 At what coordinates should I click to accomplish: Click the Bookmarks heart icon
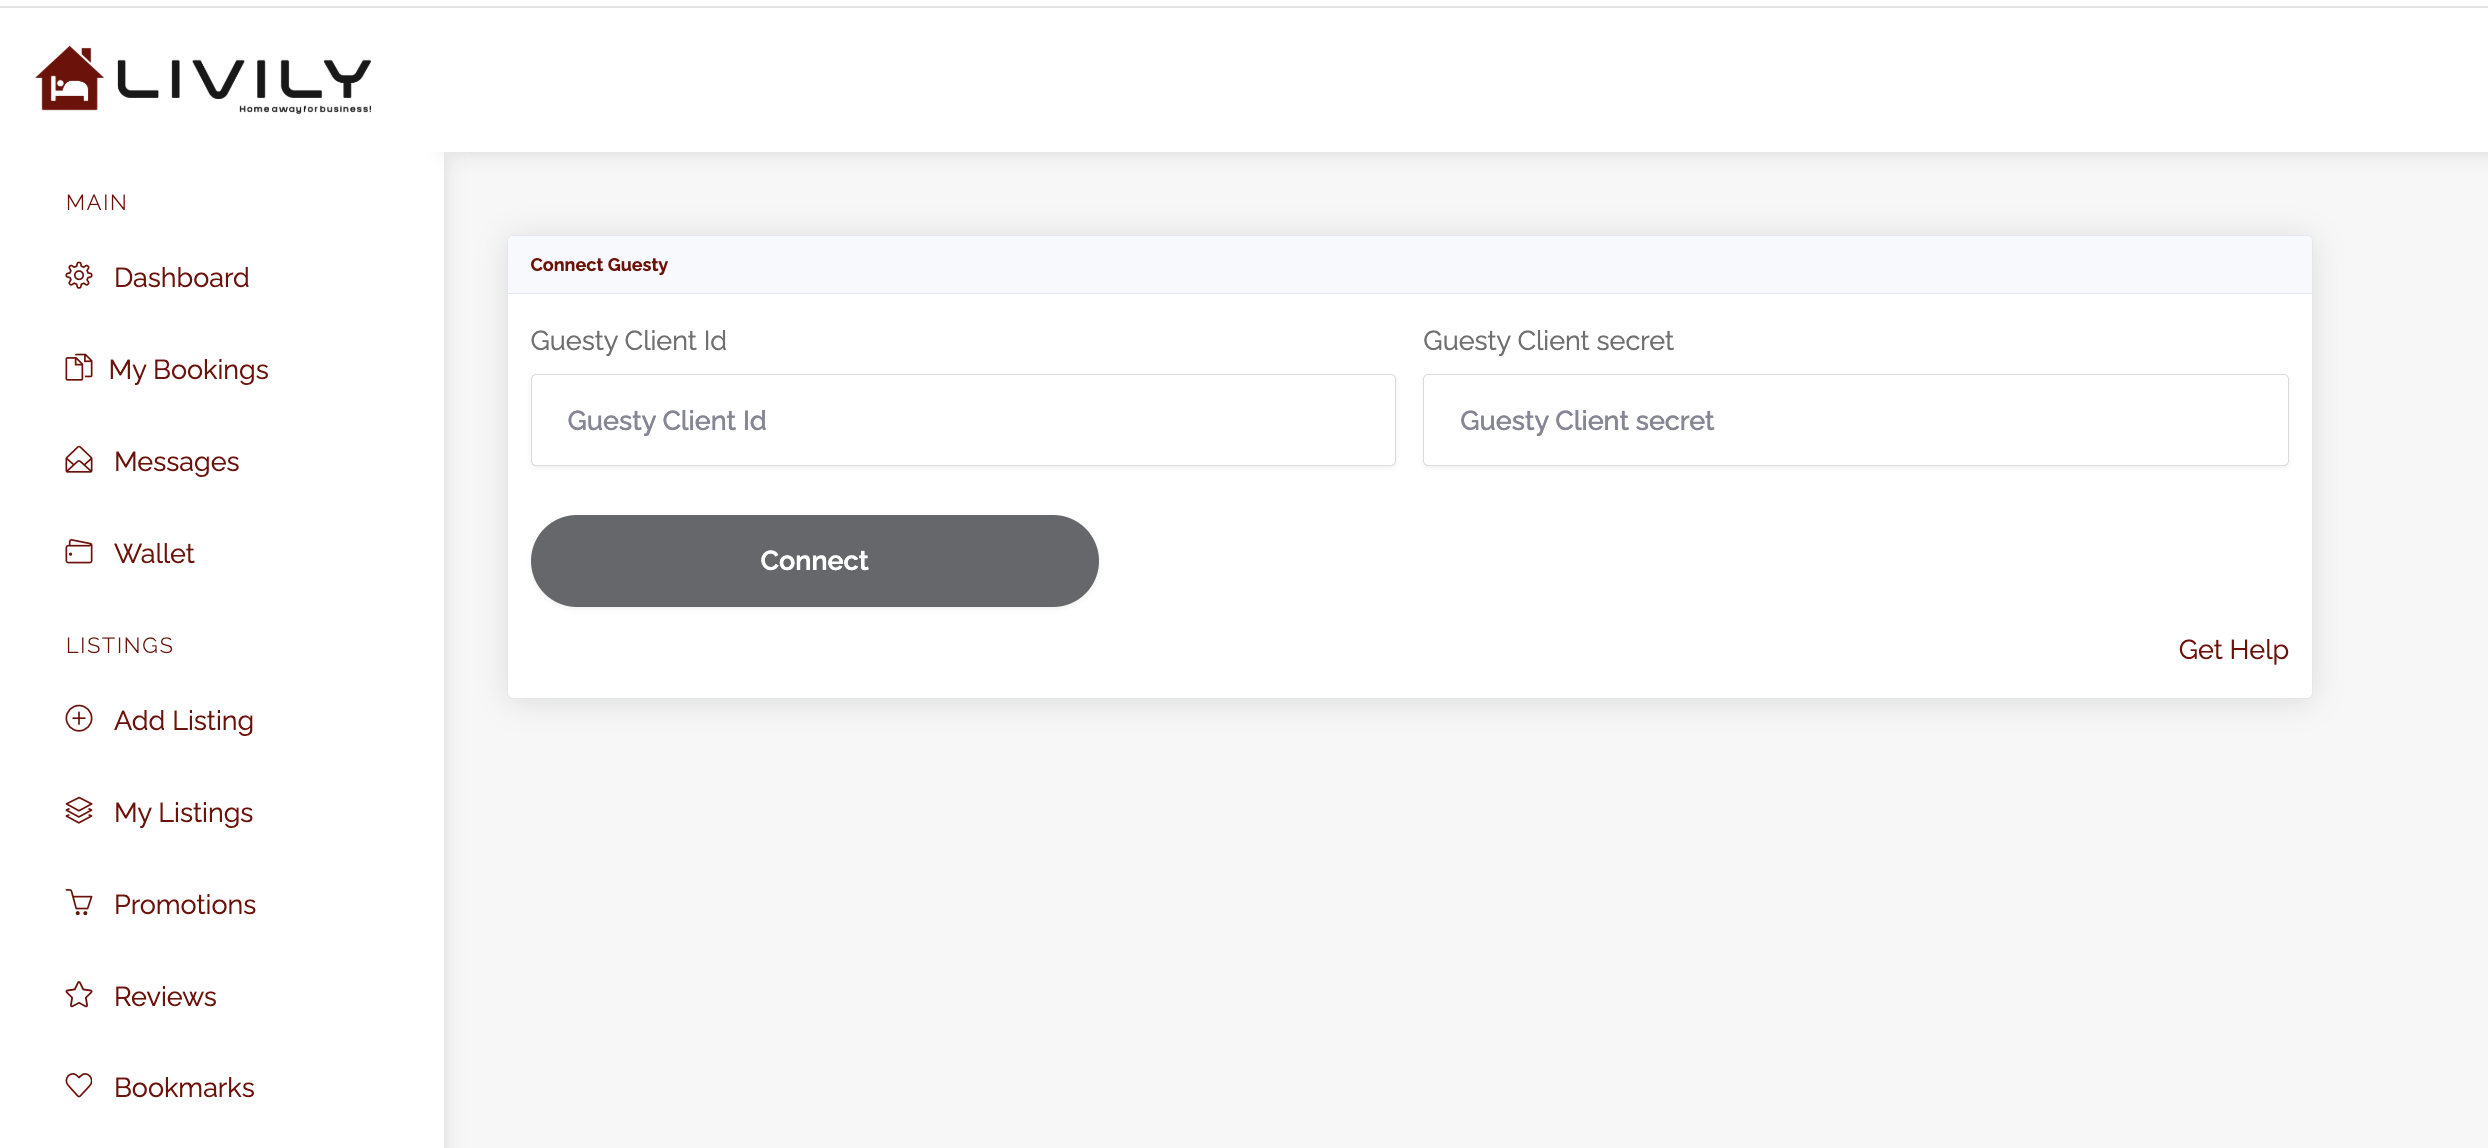79,1086
